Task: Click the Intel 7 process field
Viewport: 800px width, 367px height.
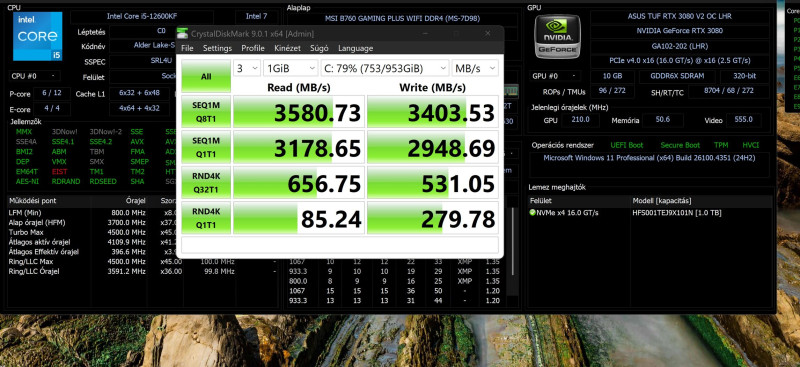Action: click(256, 16)
